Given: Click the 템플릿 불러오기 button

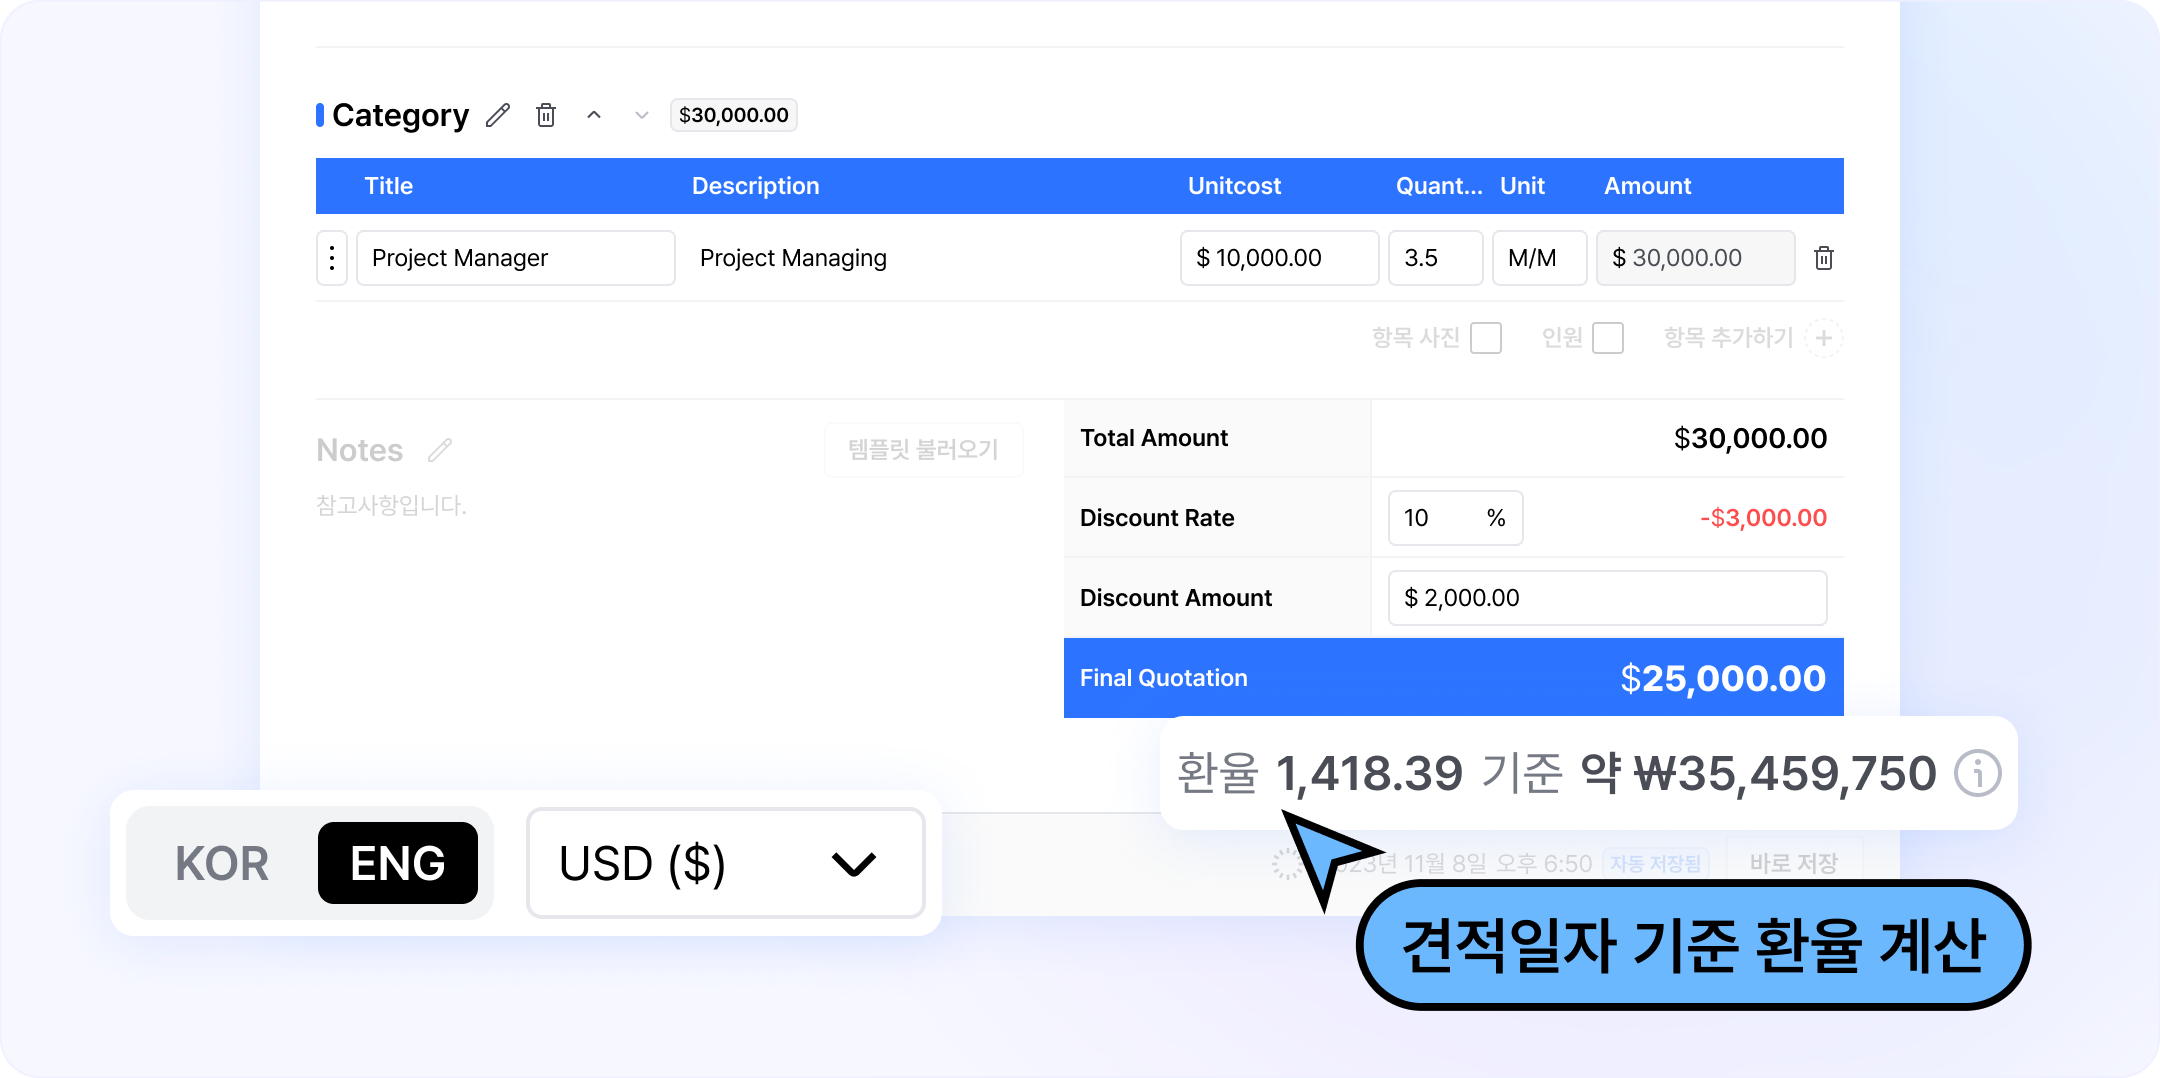Looking at the screenshot, I should click(923, 450).
